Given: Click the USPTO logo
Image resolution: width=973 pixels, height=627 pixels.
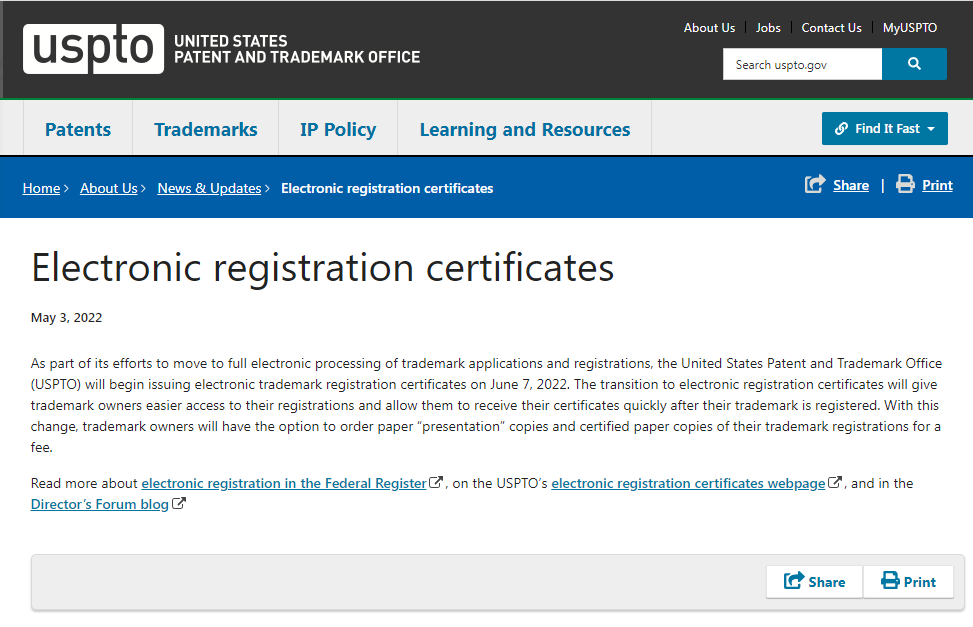Looking at the screenshot, I should pyautogui.click(x=93, y=49).
